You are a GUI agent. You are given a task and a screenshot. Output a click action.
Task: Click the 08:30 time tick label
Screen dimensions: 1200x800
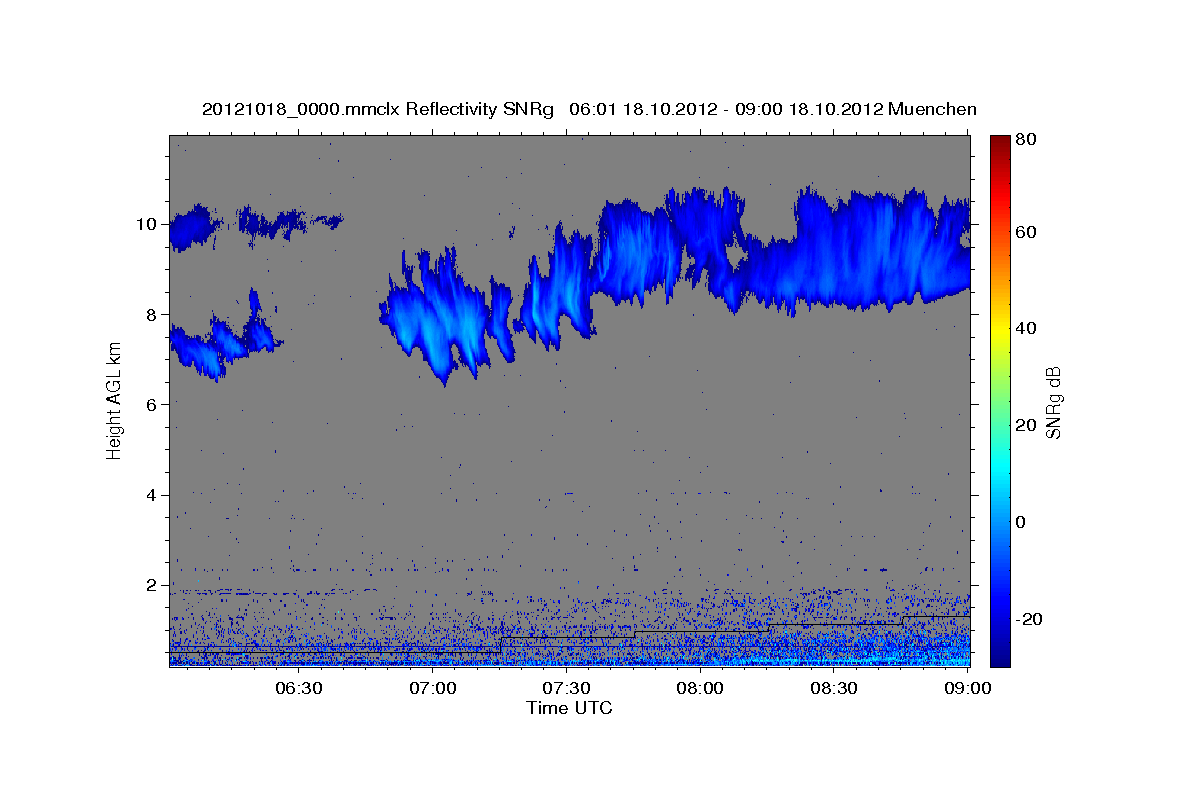[x=834, y=688]
